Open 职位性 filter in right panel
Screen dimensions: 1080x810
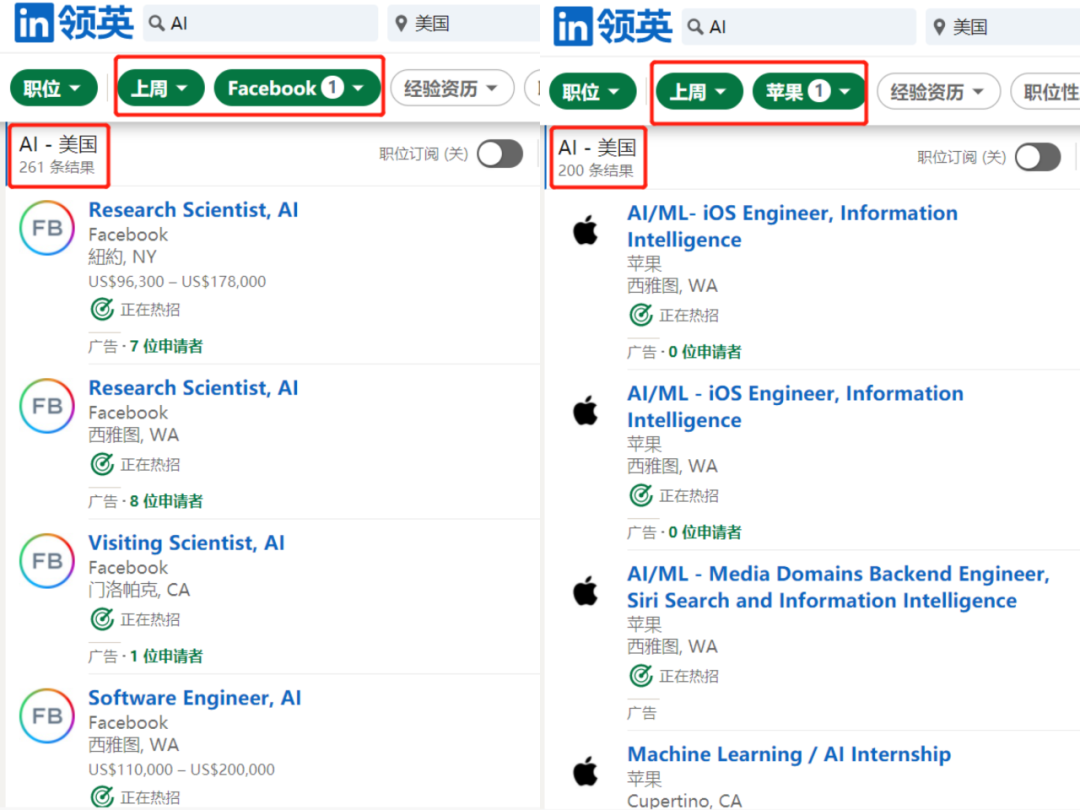[x=1046, y=92]
